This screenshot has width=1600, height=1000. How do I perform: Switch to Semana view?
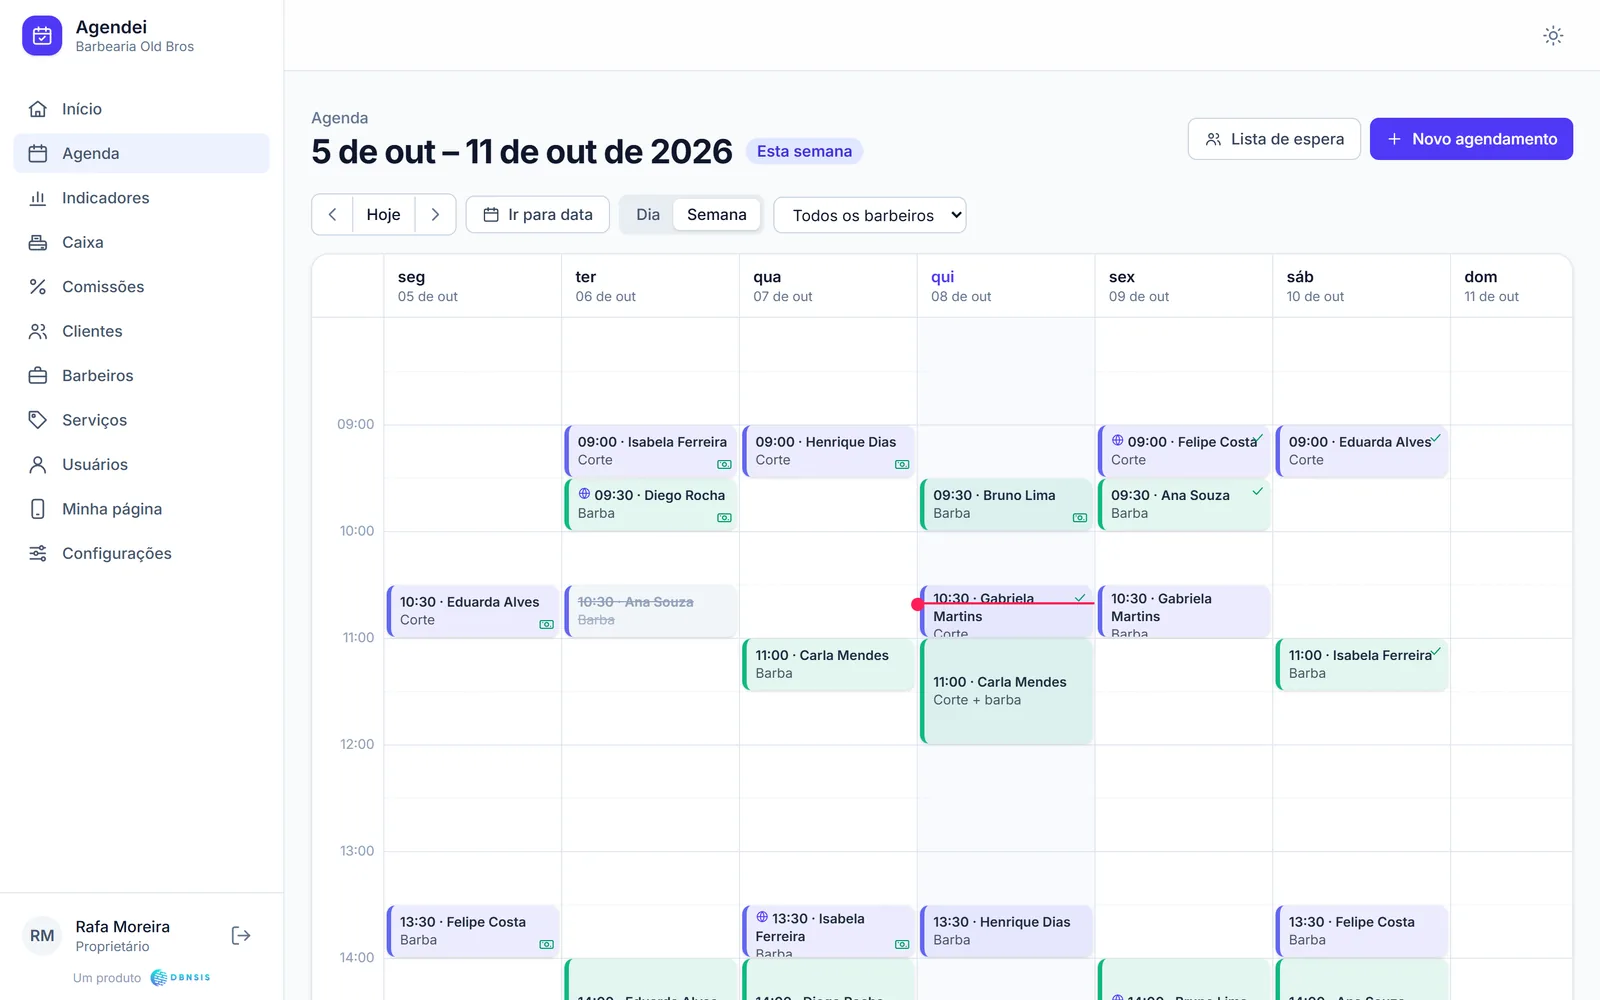717,215
